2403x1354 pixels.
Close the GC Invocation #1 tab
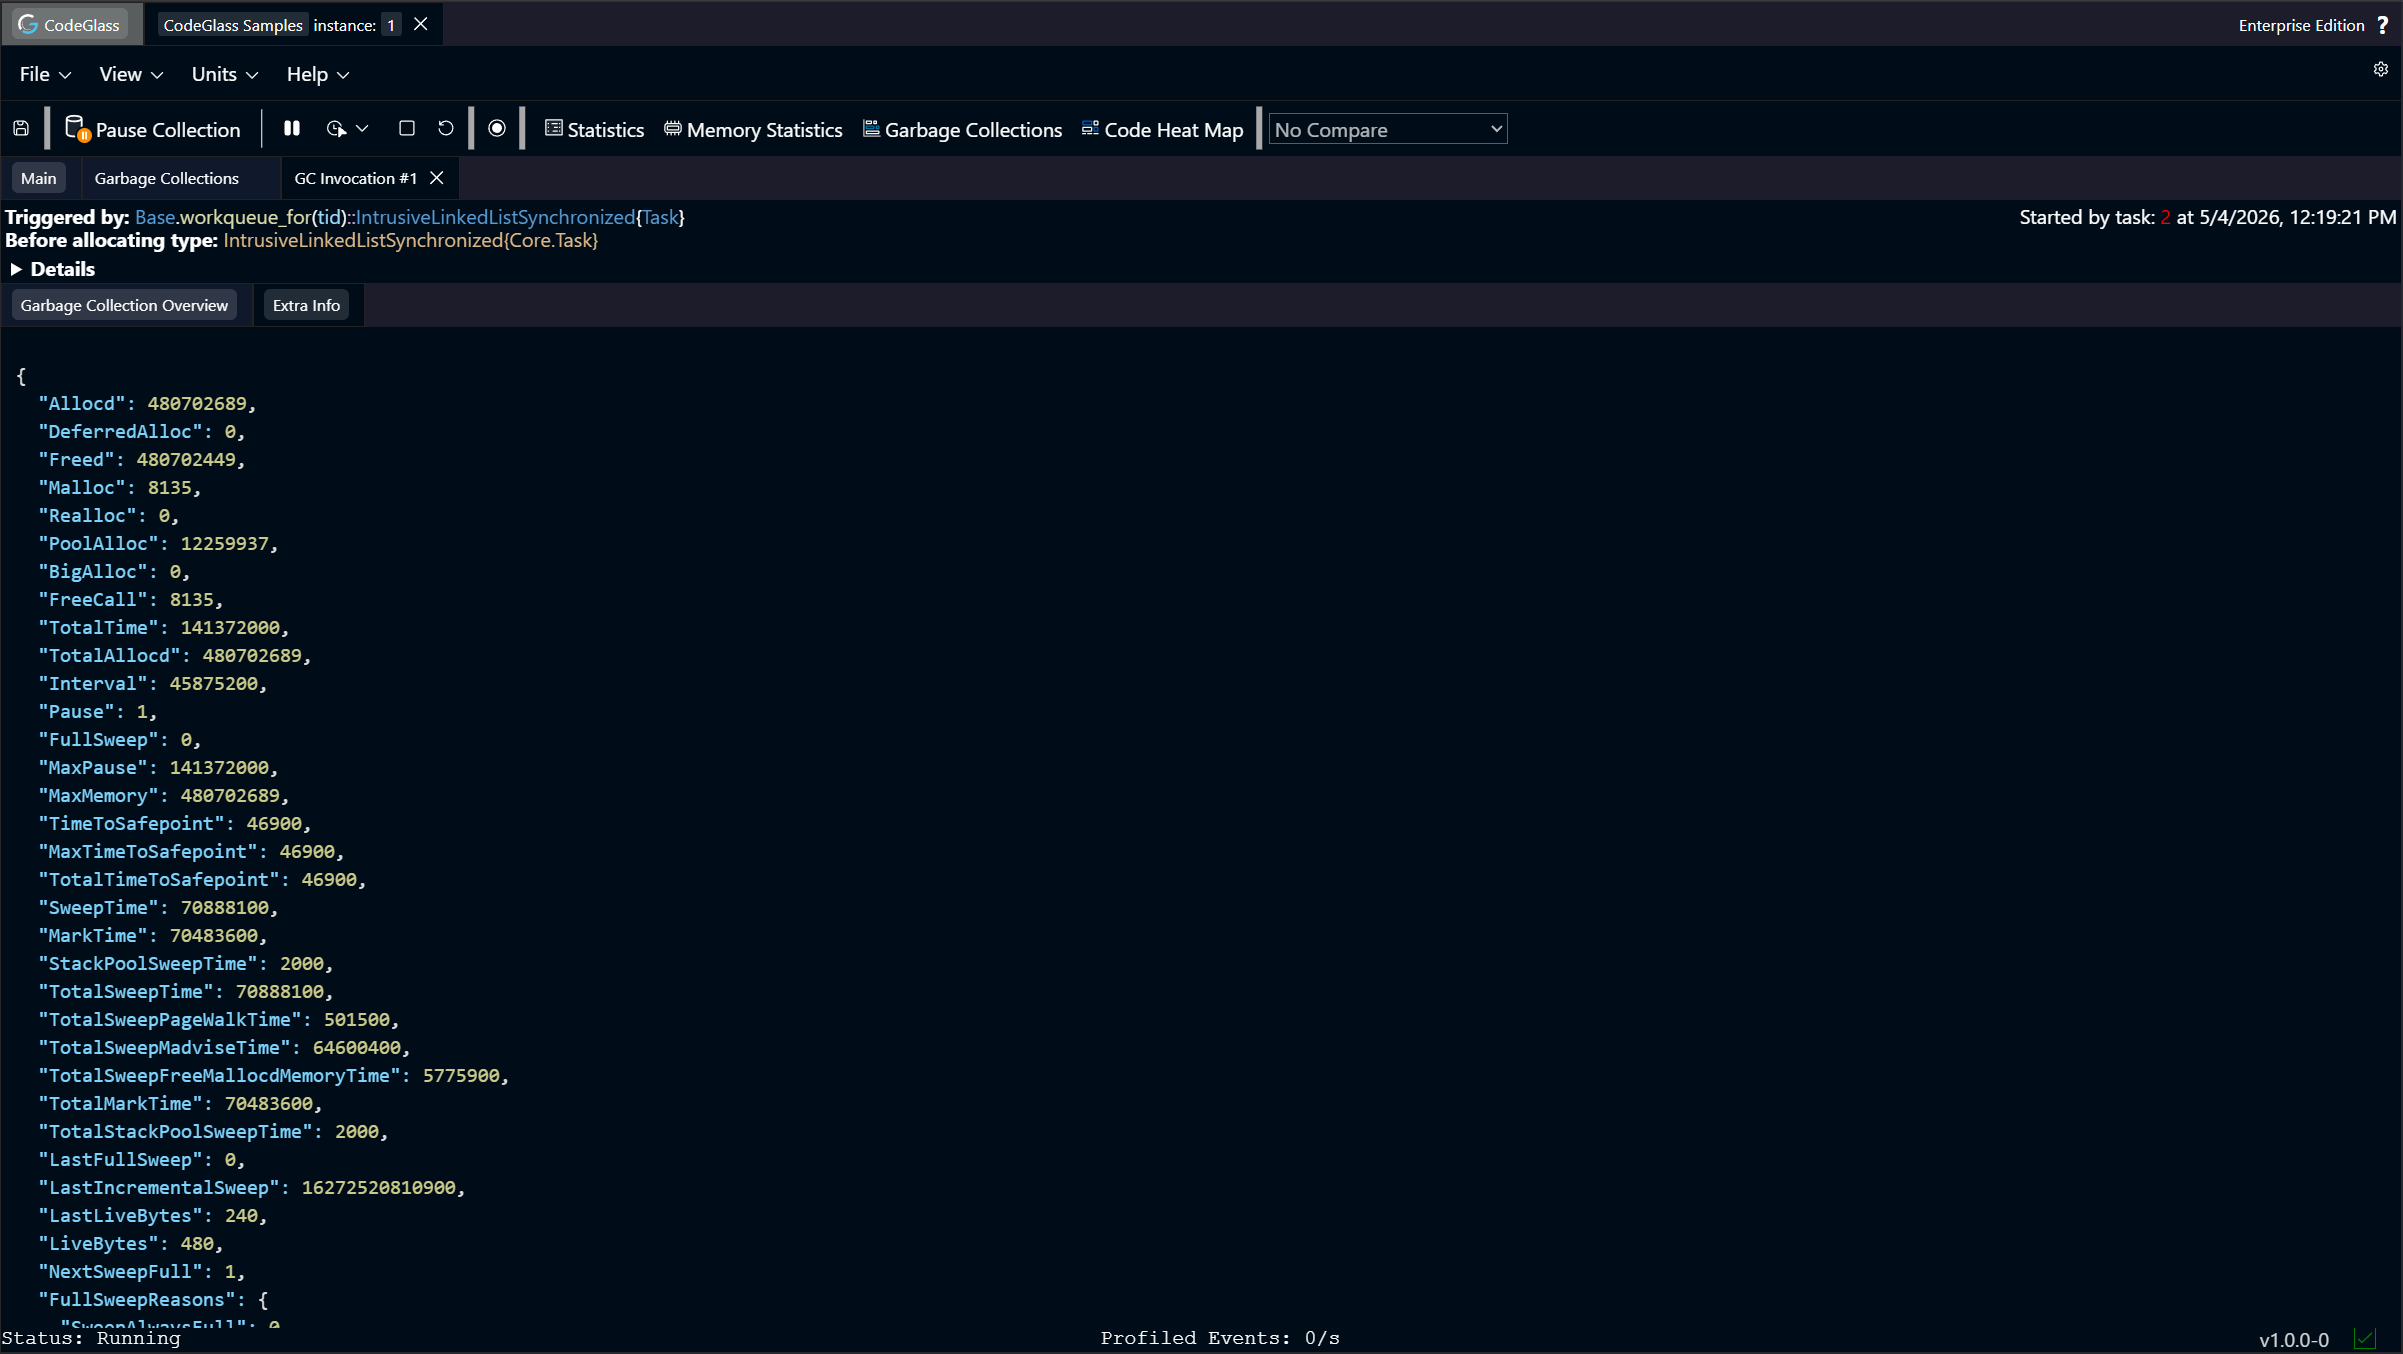(x=437, y=178)
